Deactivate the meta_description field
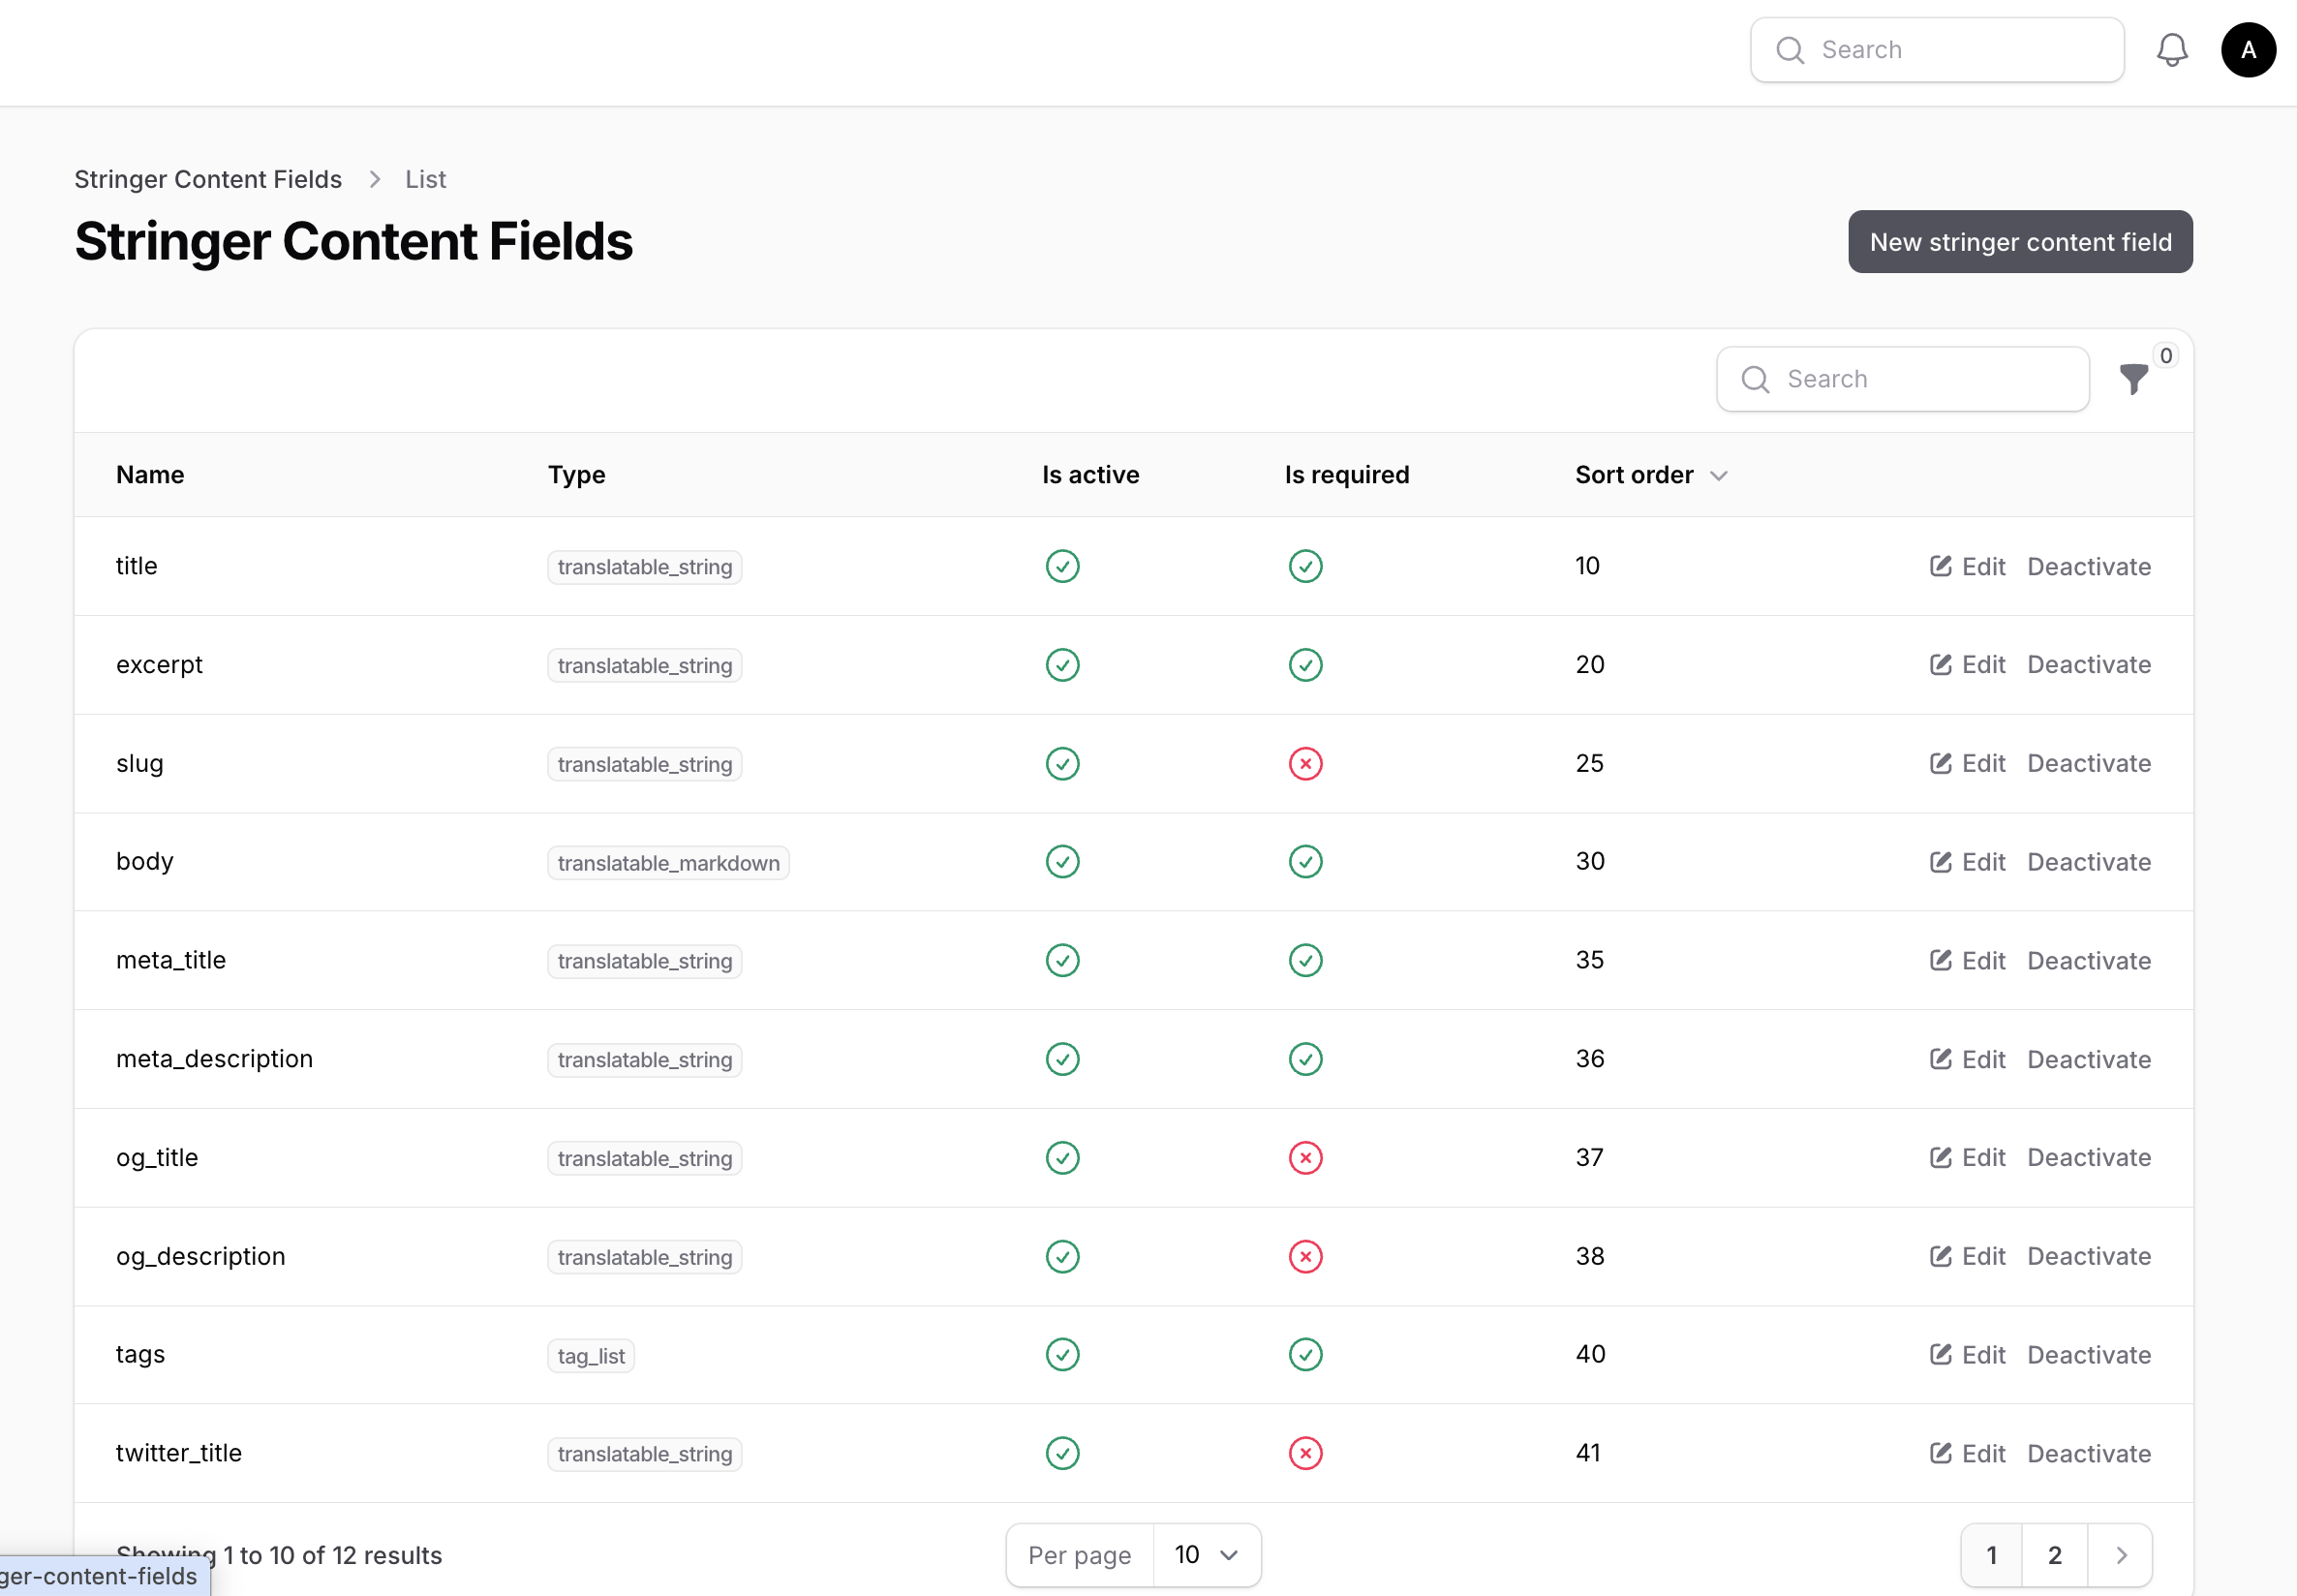Viewport: 2297px width, 1596px height. tap(2089, 1059)
